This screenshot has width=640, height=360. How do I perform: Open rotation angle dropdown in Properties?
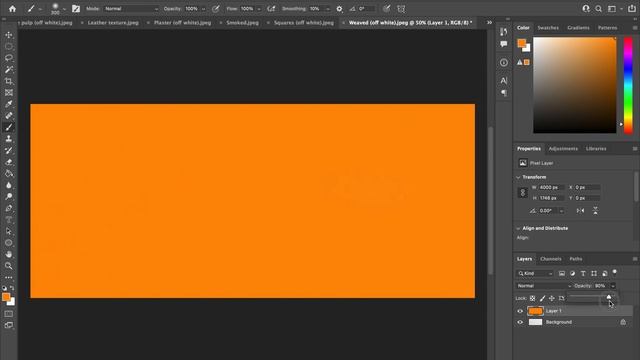click(562, 211)
